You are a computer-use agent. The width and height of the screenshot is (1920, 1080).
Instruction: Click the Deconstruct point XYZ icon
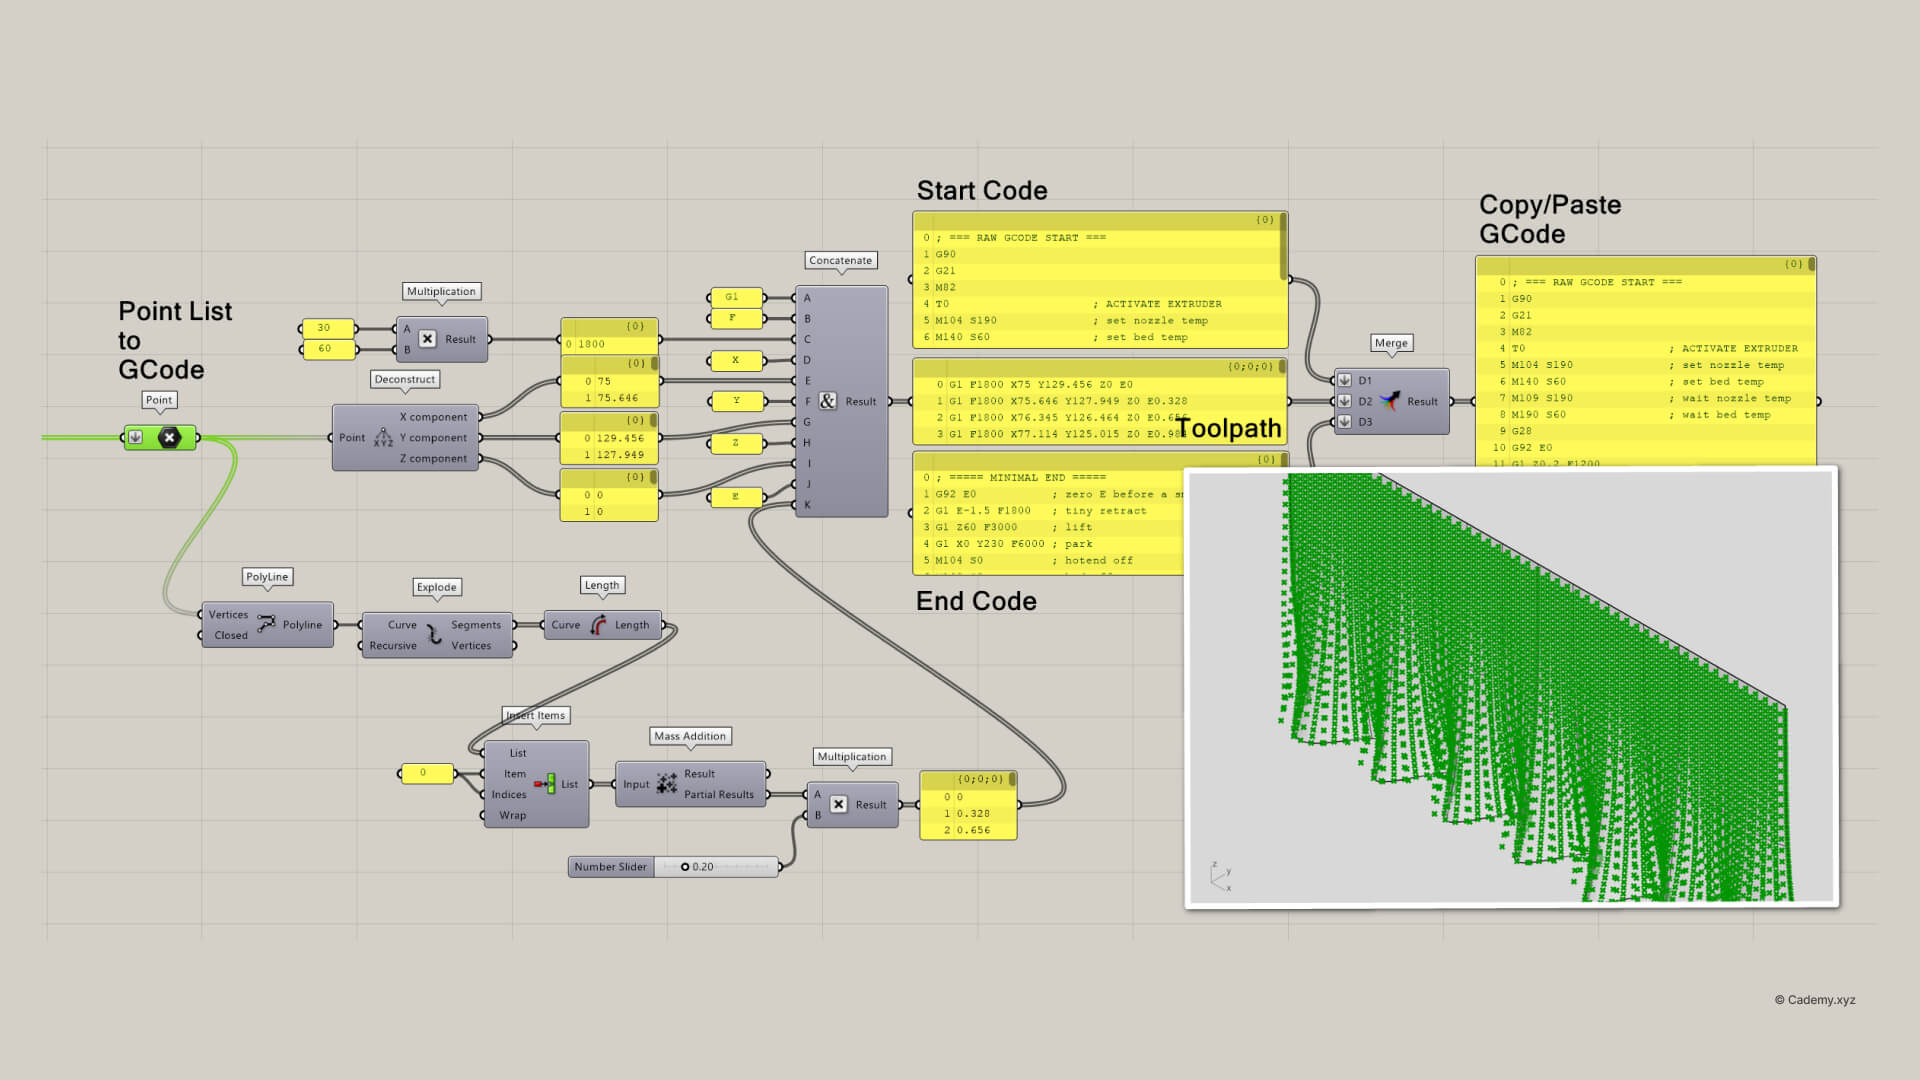383,438
